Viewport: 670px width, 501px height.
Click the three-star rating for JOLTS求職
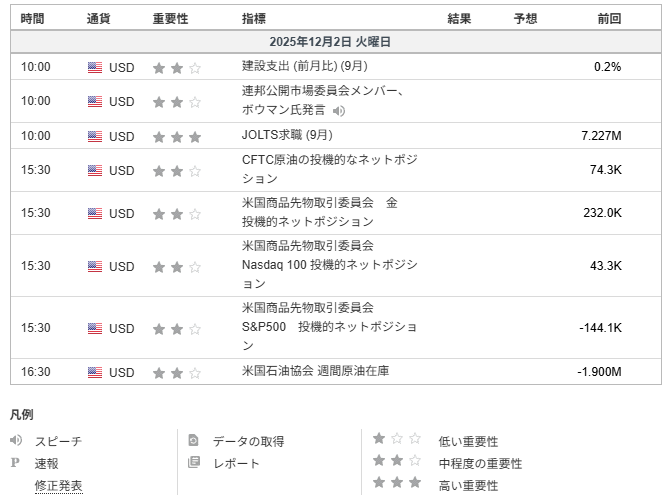click(176, 137)
